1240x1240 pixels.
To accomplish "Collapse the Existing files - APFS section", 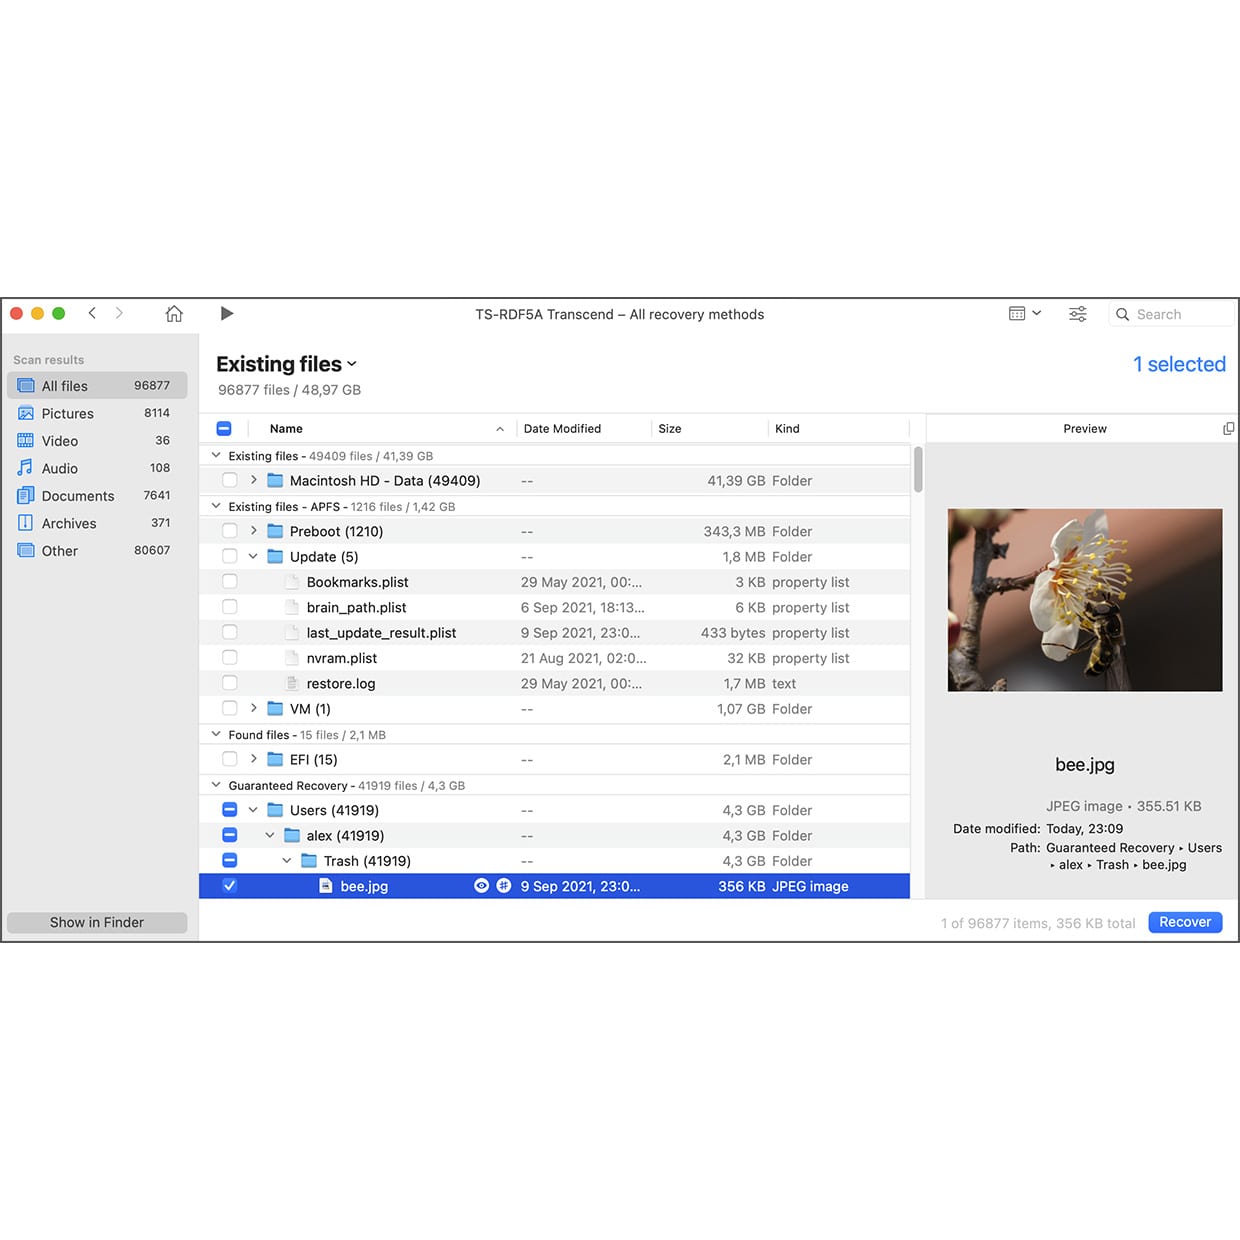I will pos(216,506).
